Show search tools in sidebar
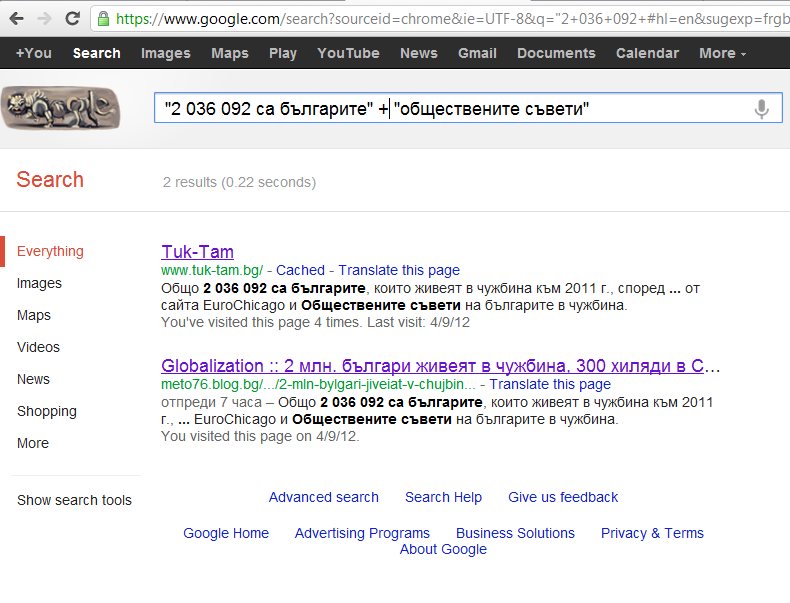This screenshot has height=603, width=790. (74, 500)
